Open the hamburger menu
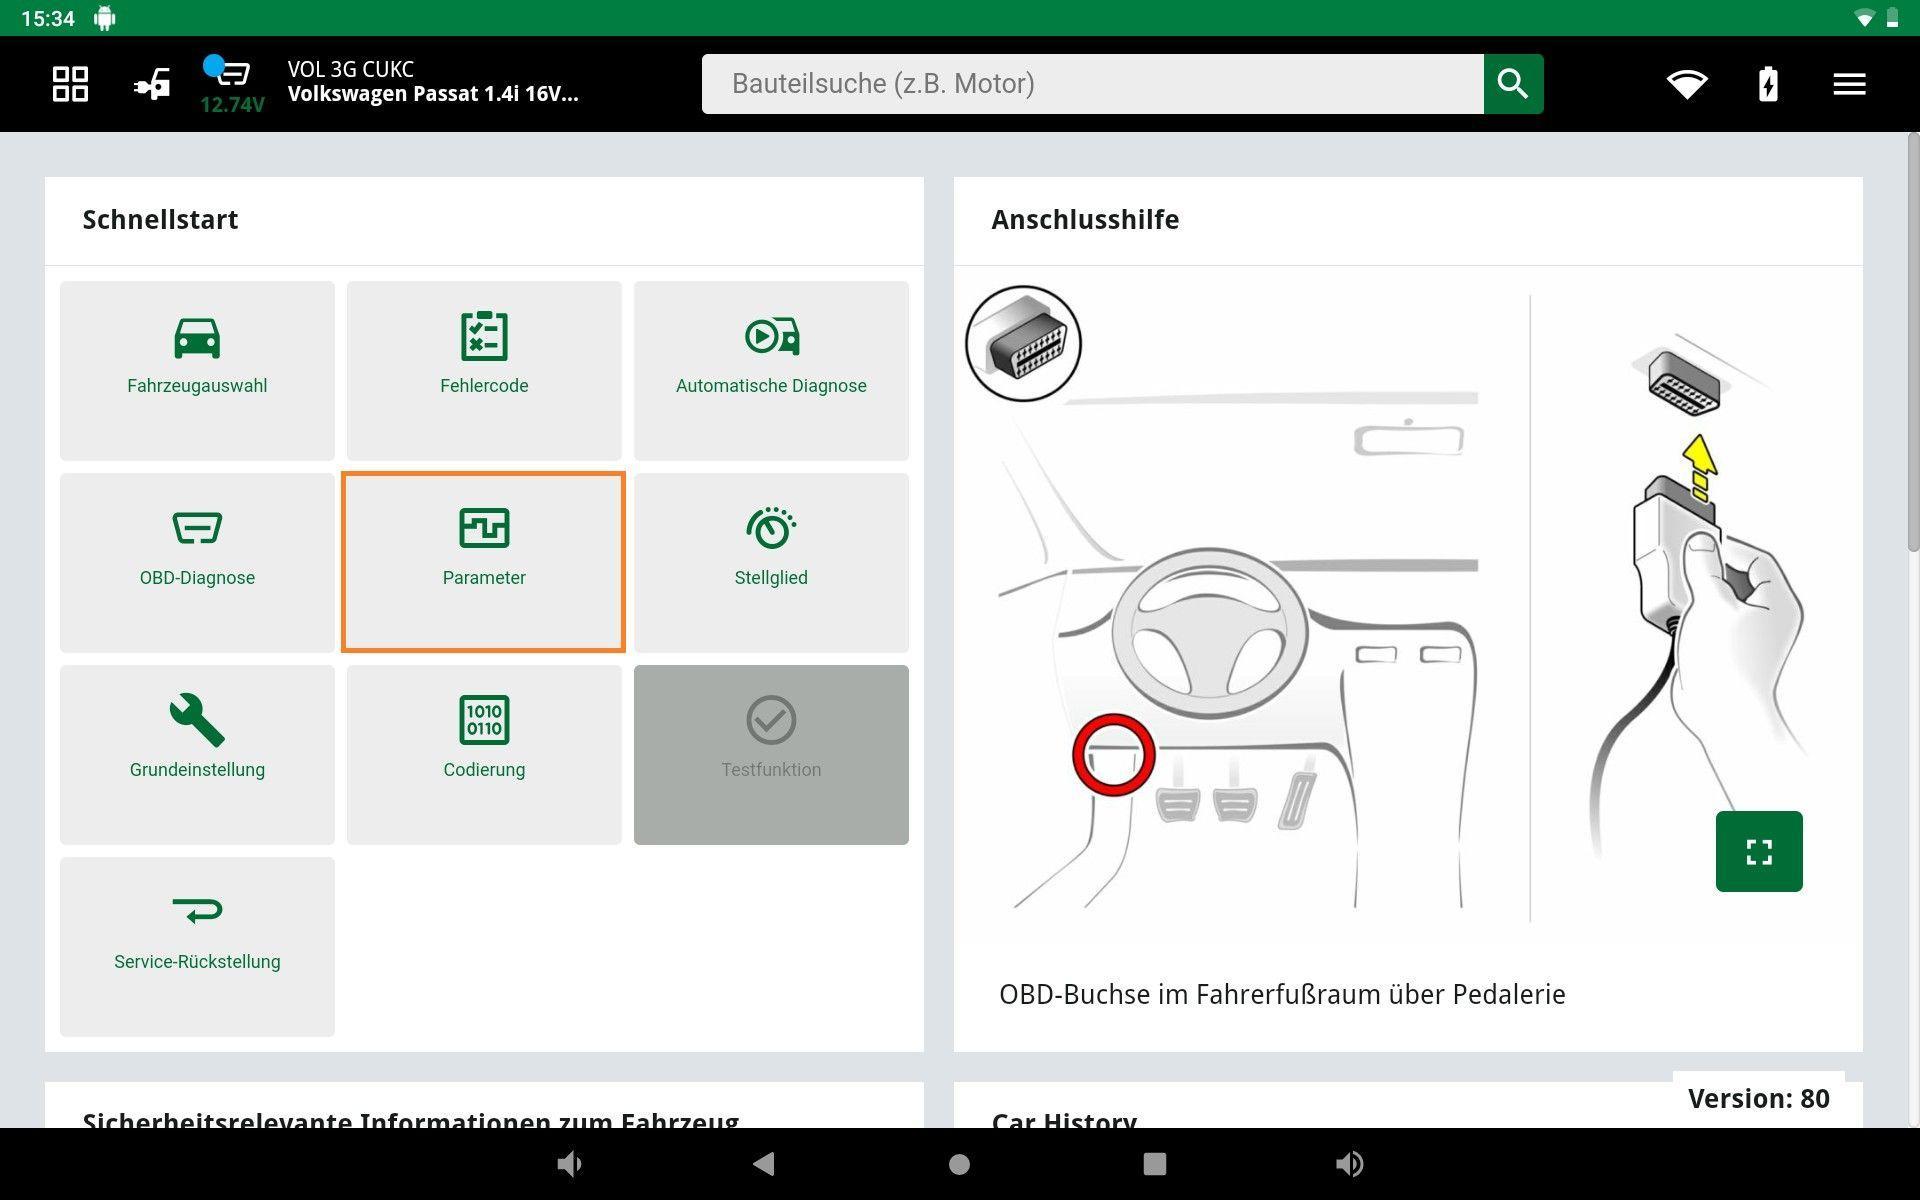This screenshot has width=1920, height=1200. (x=1849, y=84)
